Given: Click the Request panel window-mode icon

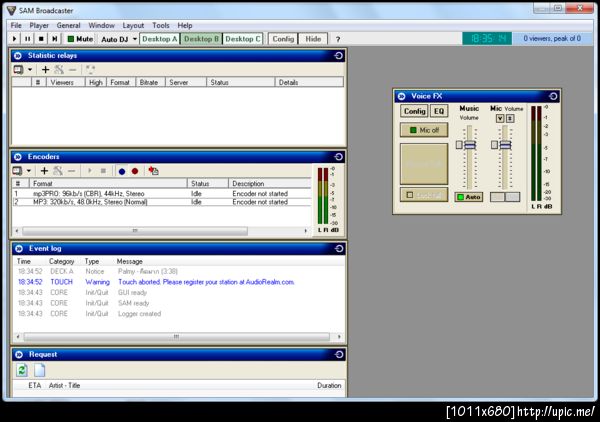Looking at the screenshot, I should pyautogui.click(x=339, y=355).
